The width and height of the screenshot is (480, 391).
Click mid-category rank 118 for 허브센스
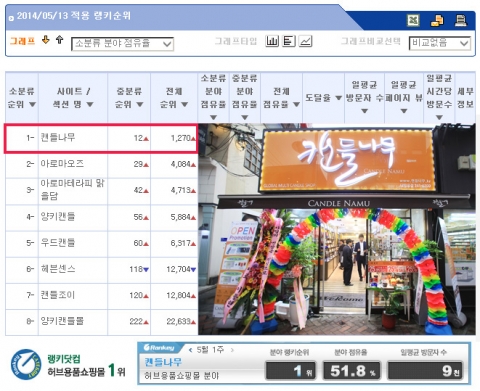click(x=136, y=269)
